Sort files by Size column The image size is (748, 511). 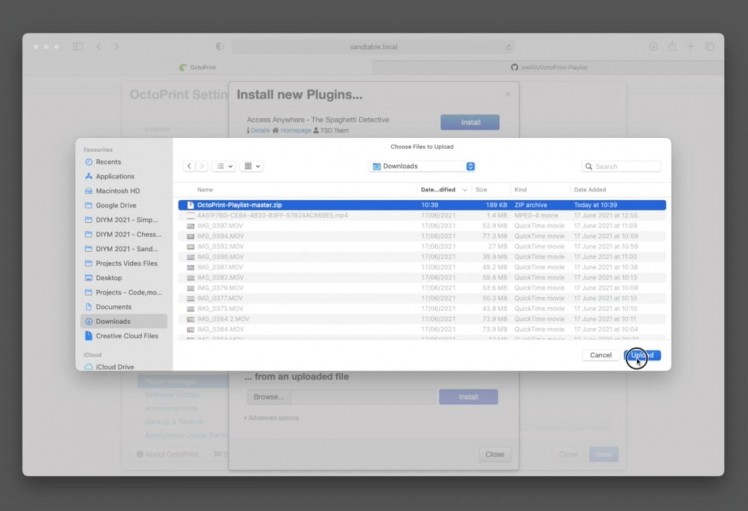pyautogui.click(x=481, y=189)
